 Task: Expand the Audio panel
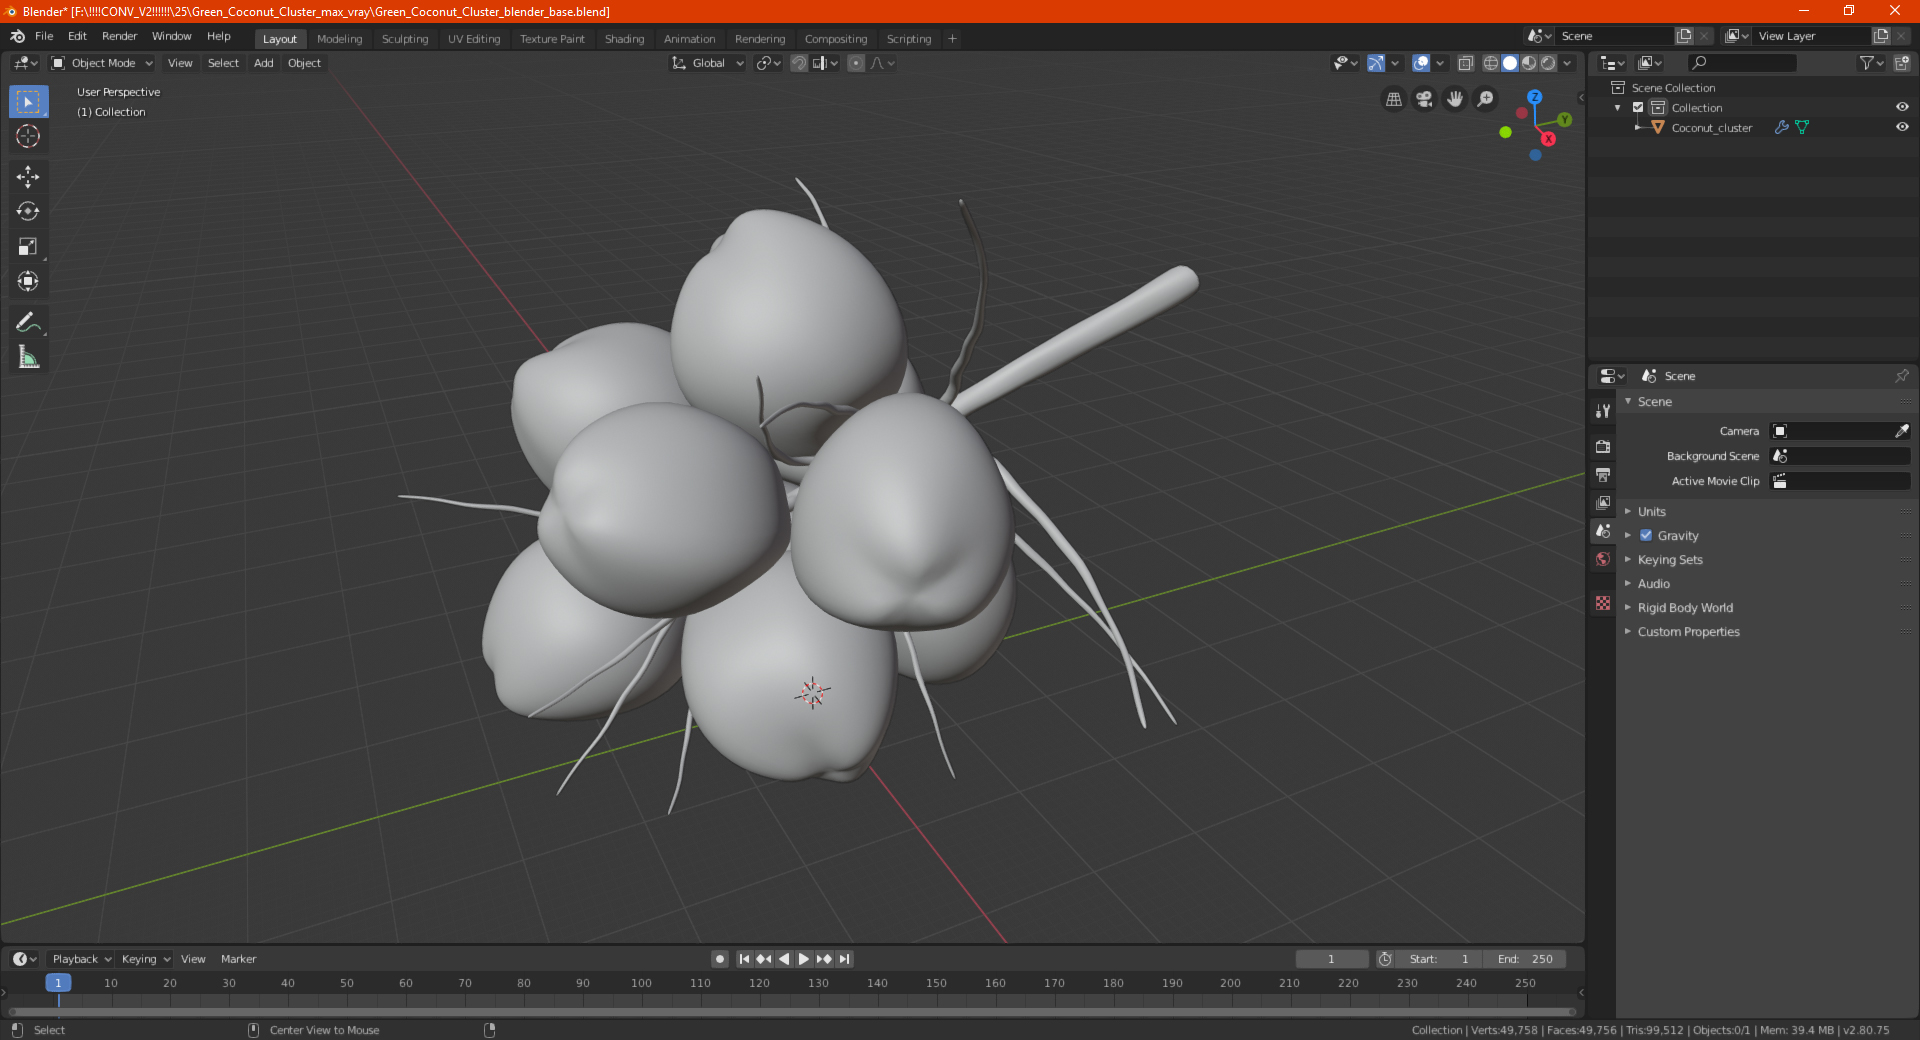pos(1653,583)
